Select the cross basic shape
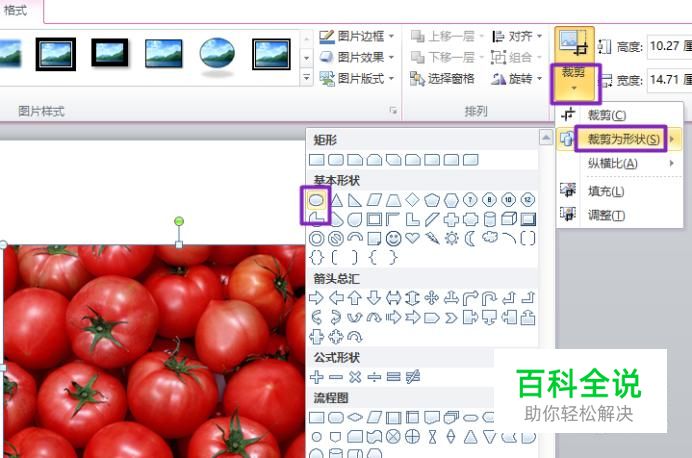Screen dimensions: 692x458 tap(451, 219)
